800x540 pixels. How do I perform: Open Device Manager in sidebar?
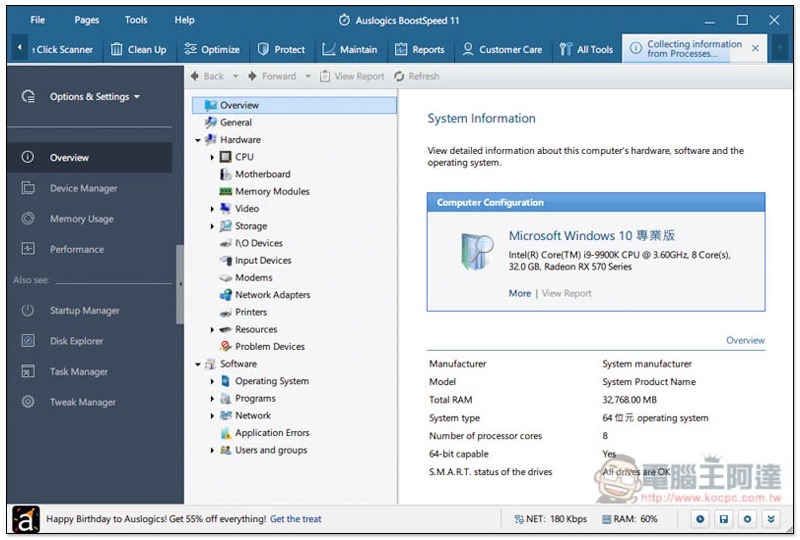83,188
